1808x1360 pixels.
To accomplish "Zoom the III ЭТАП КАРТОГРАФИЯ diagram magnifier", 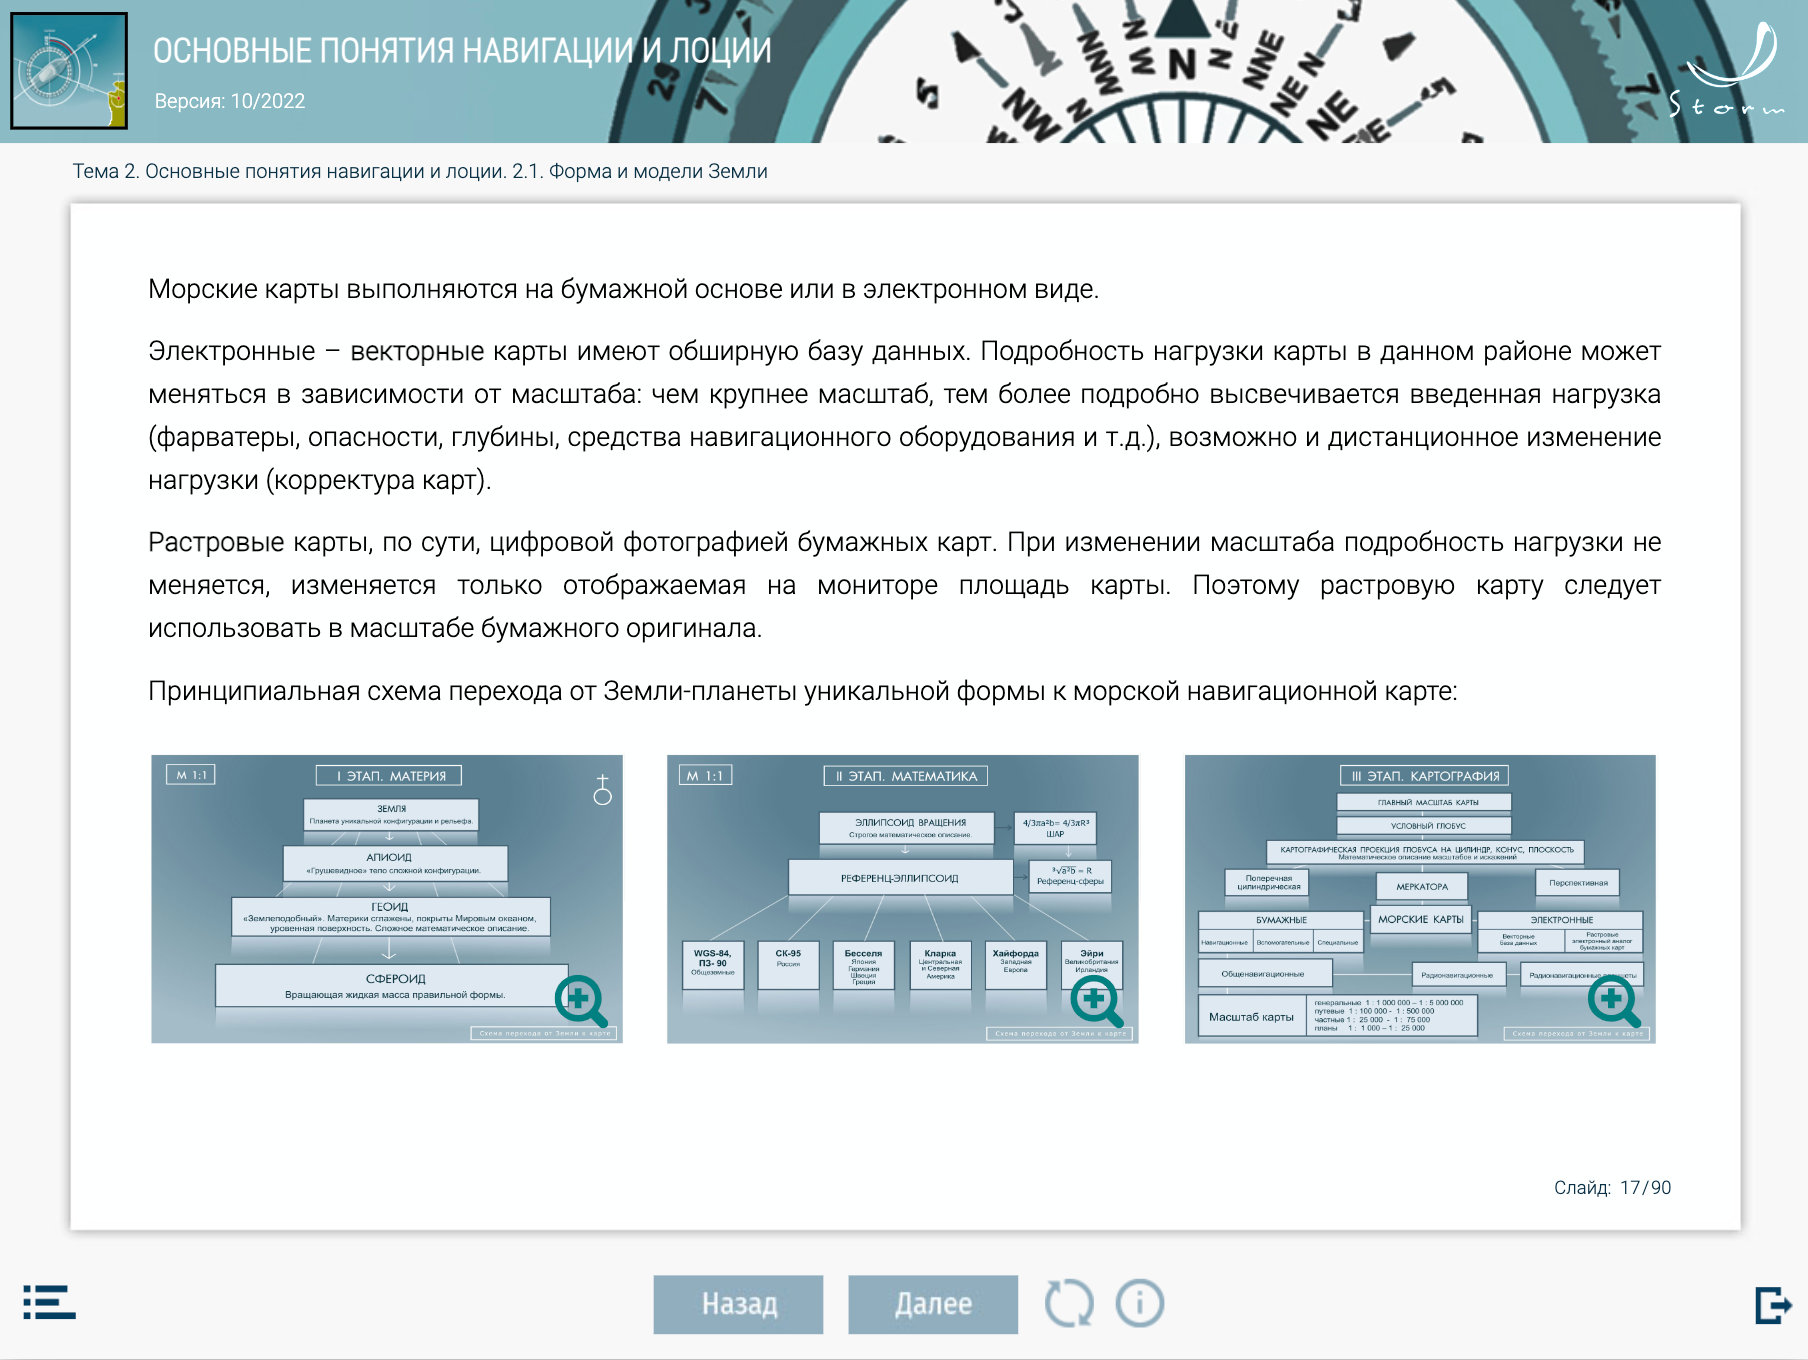I will (1614, 1000).
